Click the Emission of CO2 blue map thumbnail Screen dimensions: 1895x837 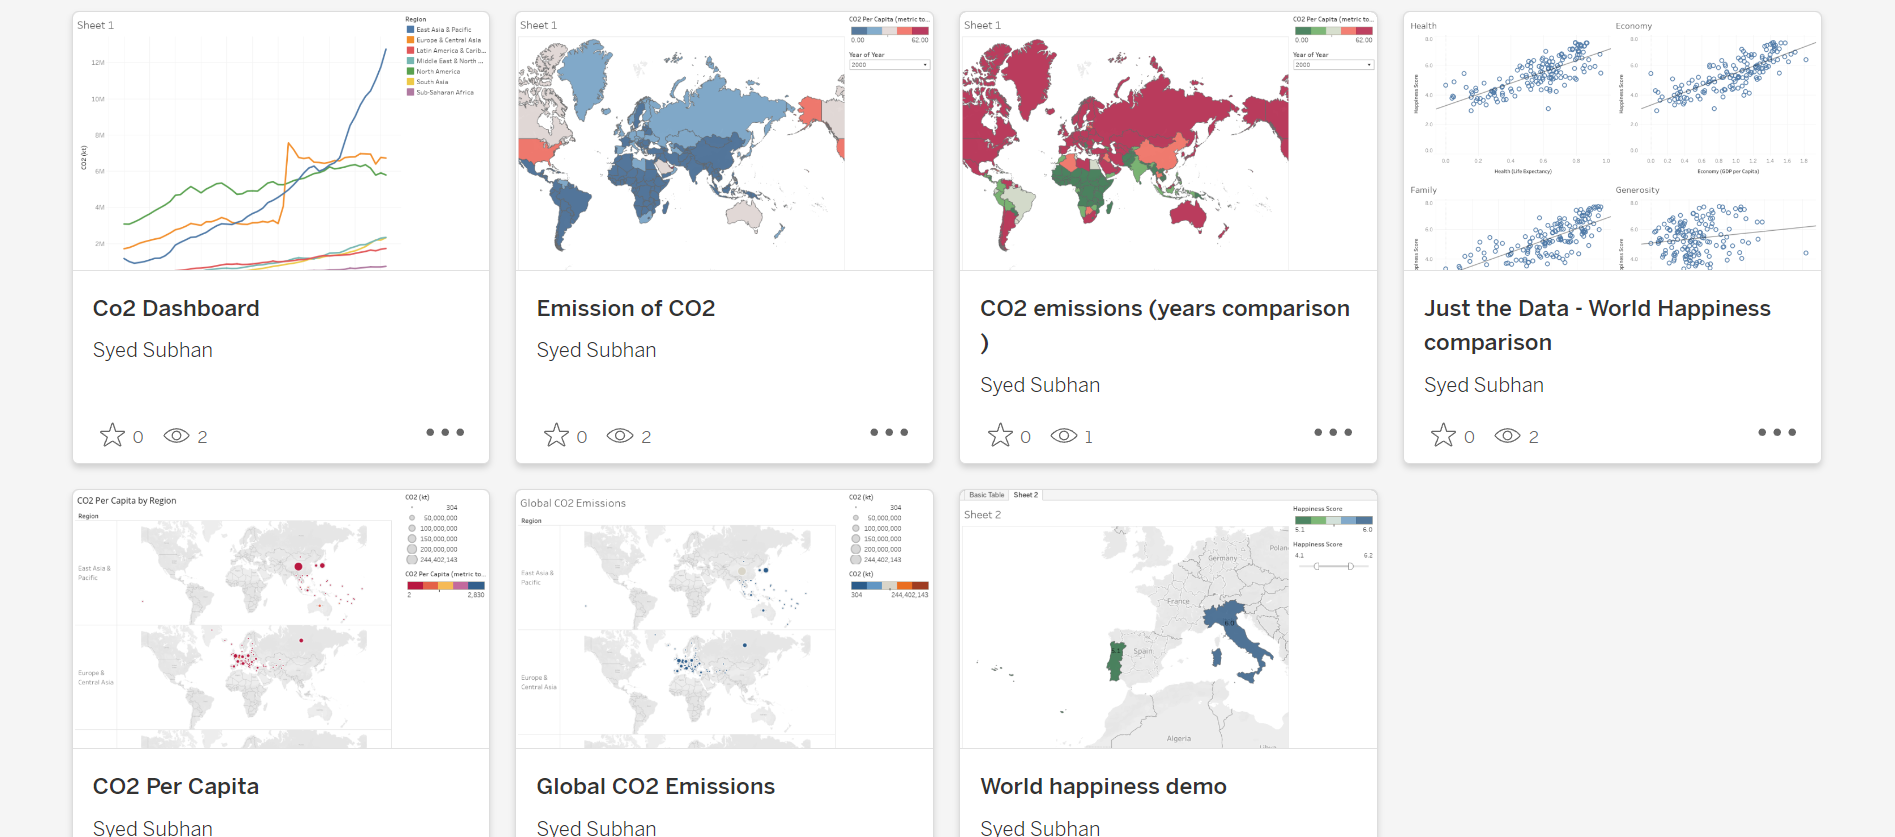pyautogui.click(x=725, y=141)
